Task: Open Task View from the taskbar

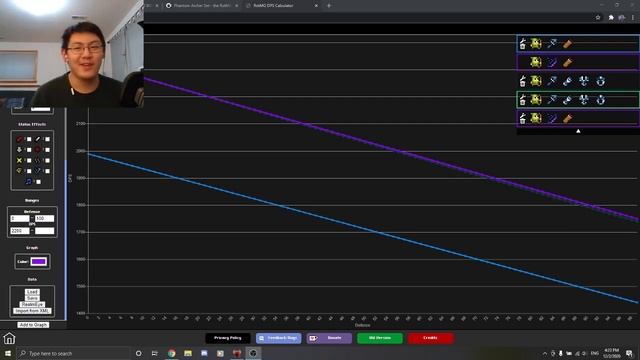Action: coord(155,353)
